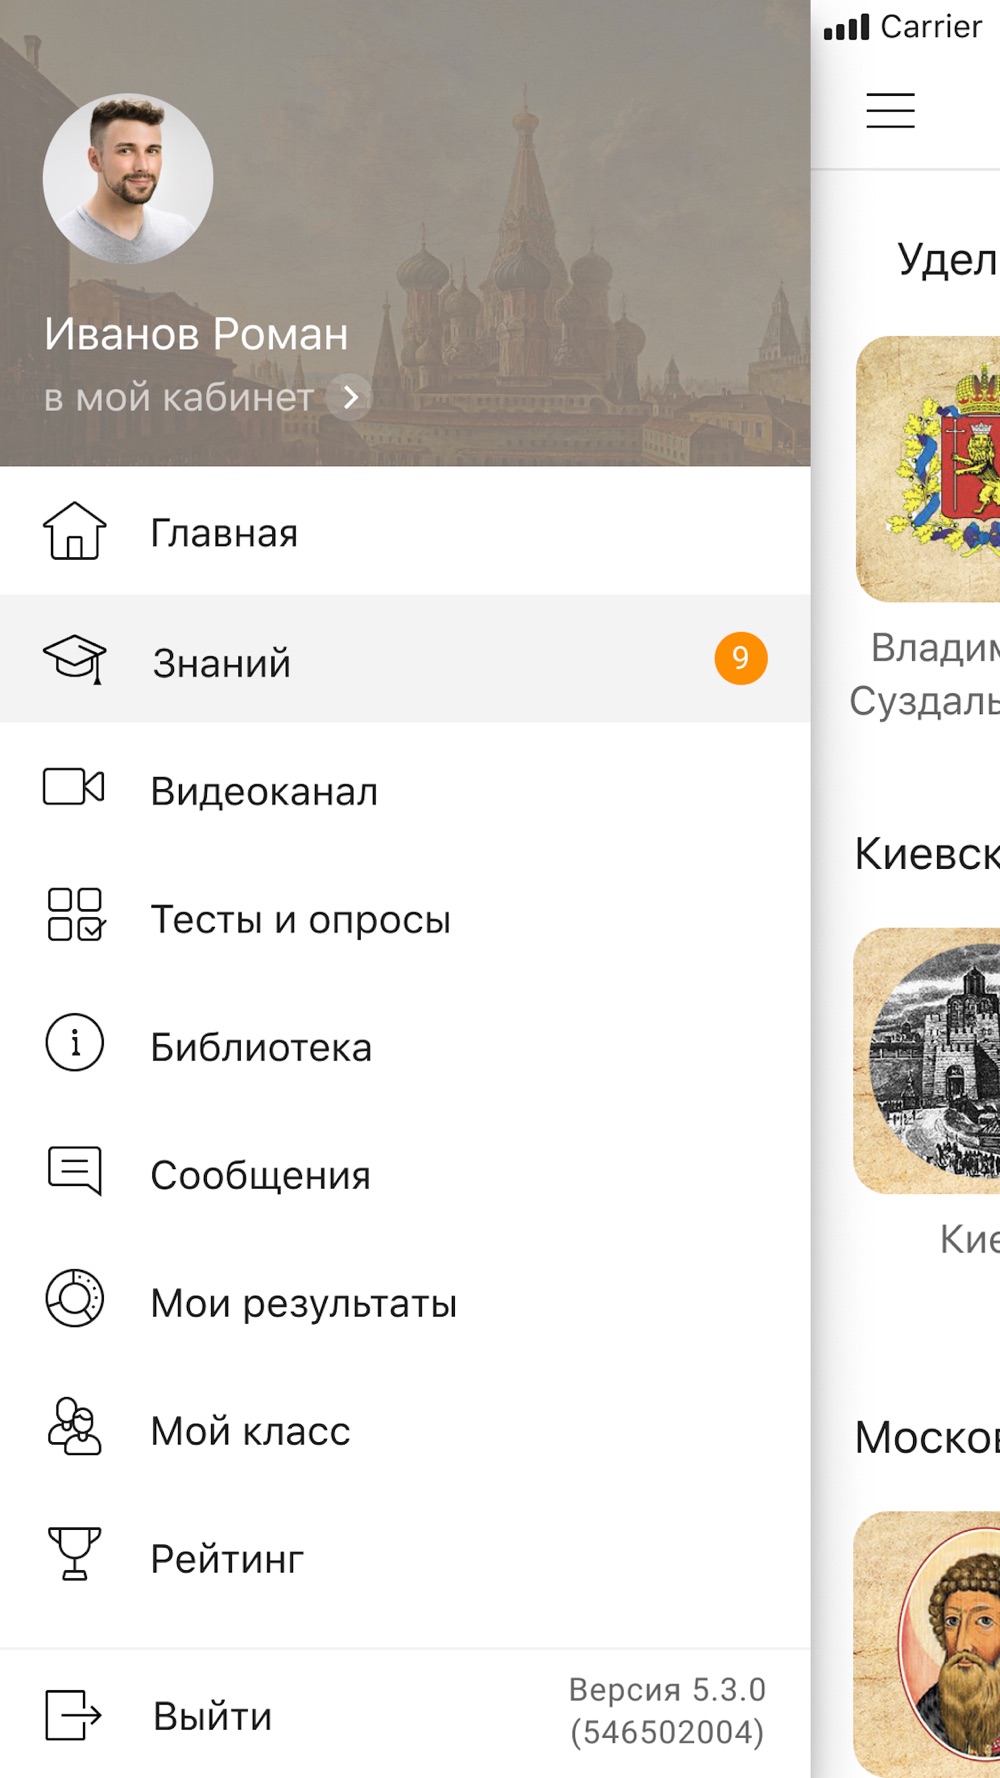Tap the logout door icon
1000x1778 pixels.
point(74,1715)
